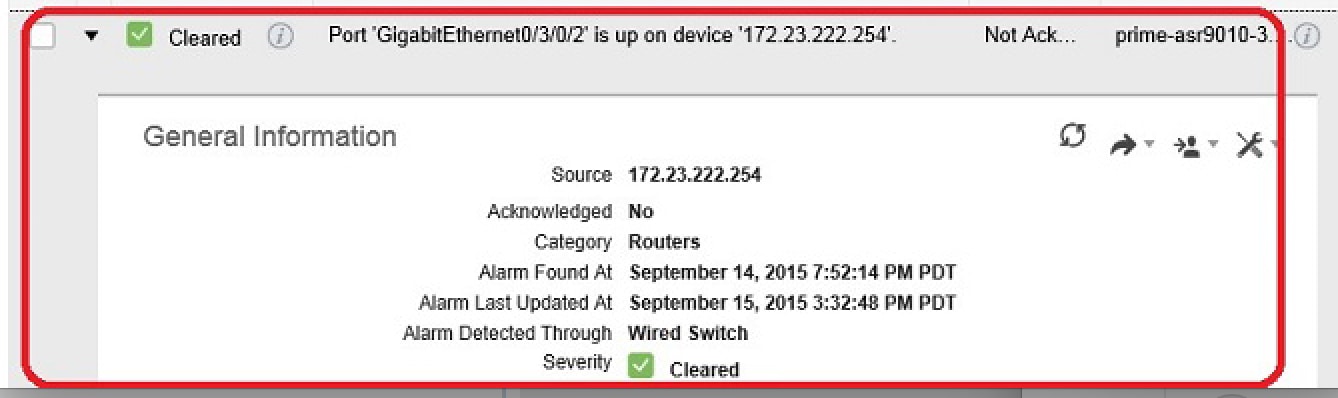
Task: Open the assign user dropdown caret
Action: click(x=1213, y=145)
